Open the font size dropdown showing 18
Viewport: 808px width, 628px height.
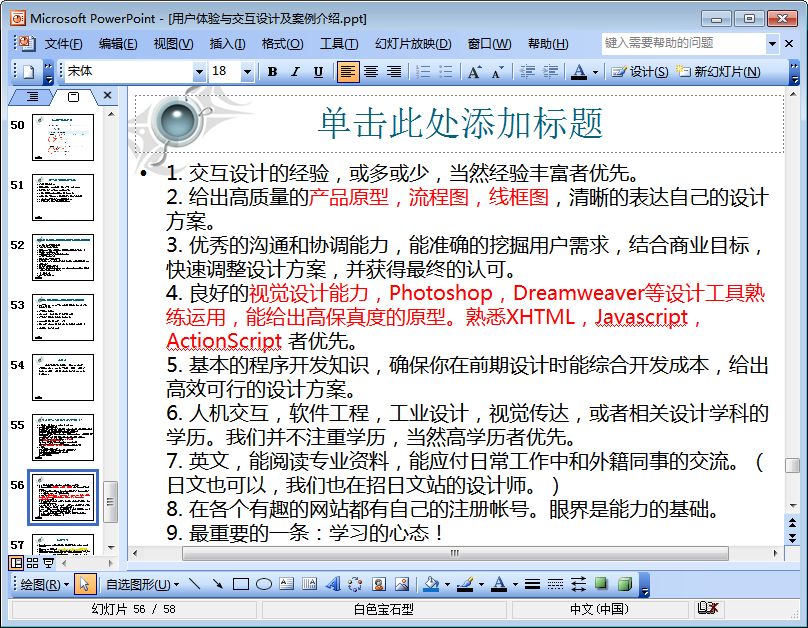pyautogui.click(x=247, y=72)
